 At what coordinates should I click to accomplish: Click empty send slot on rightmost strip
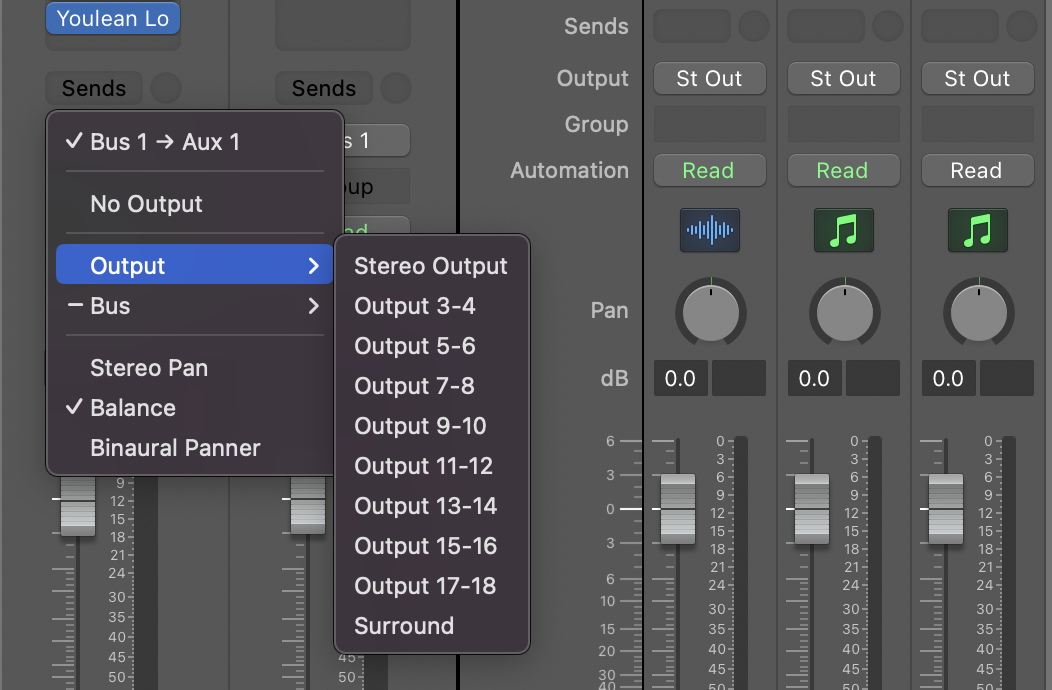coord(960,26)
